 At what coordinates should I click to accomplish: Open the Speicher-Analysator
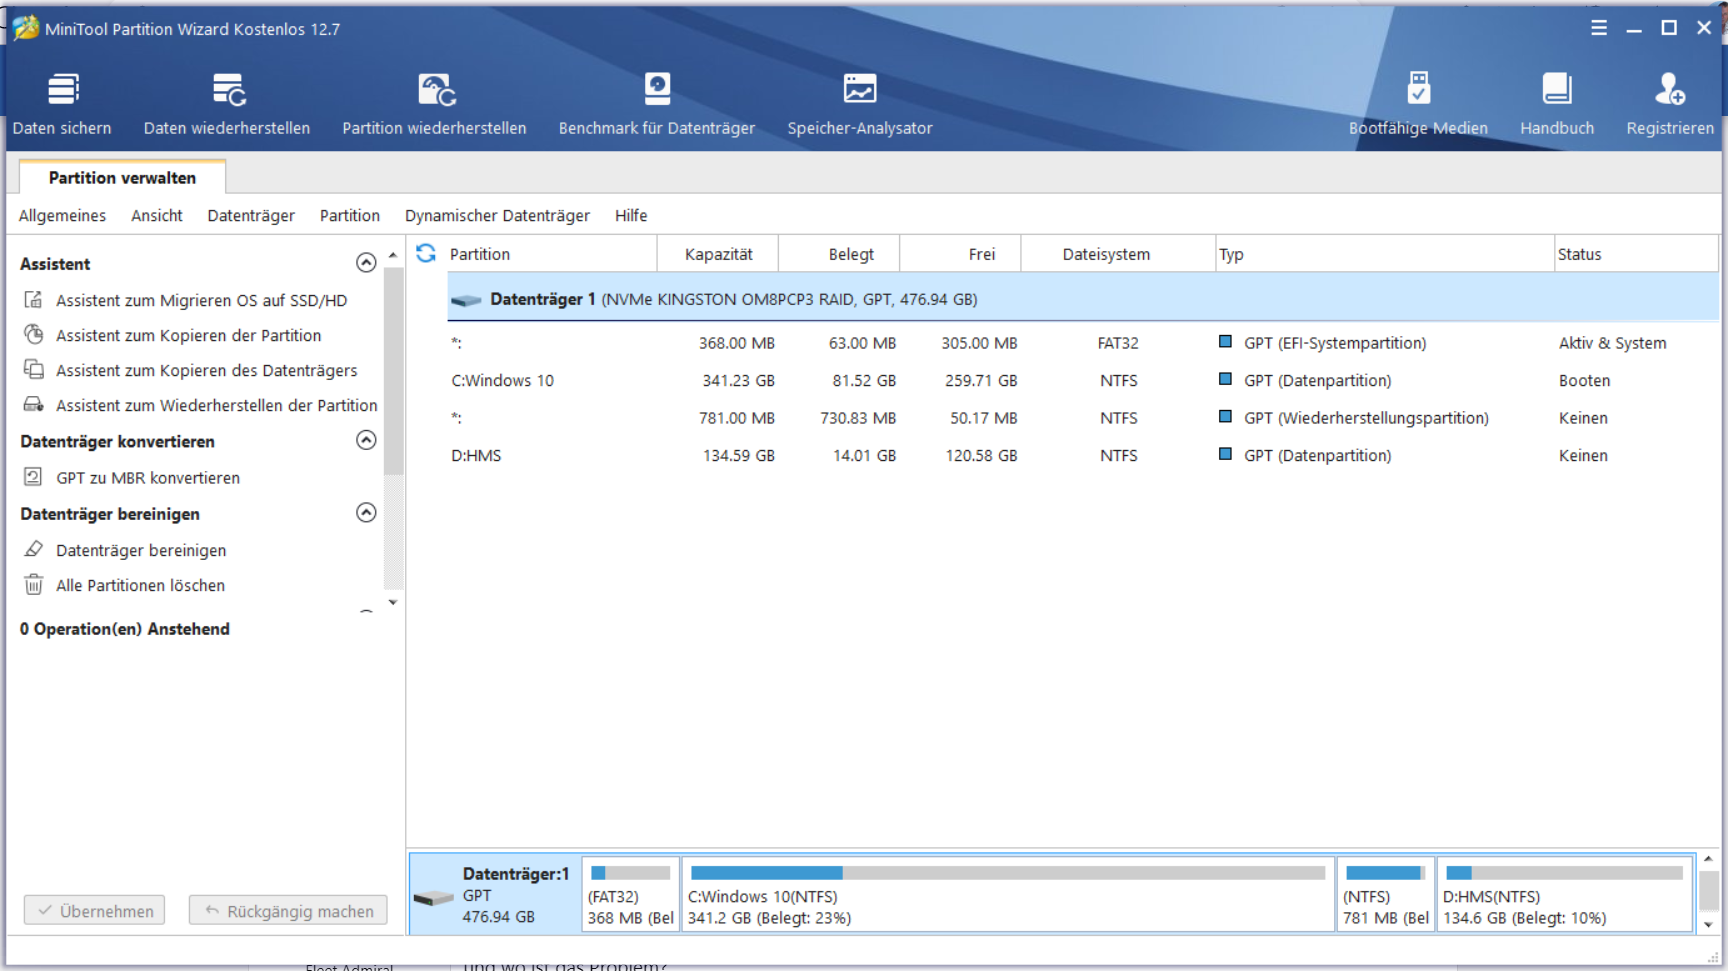[860, 104]
